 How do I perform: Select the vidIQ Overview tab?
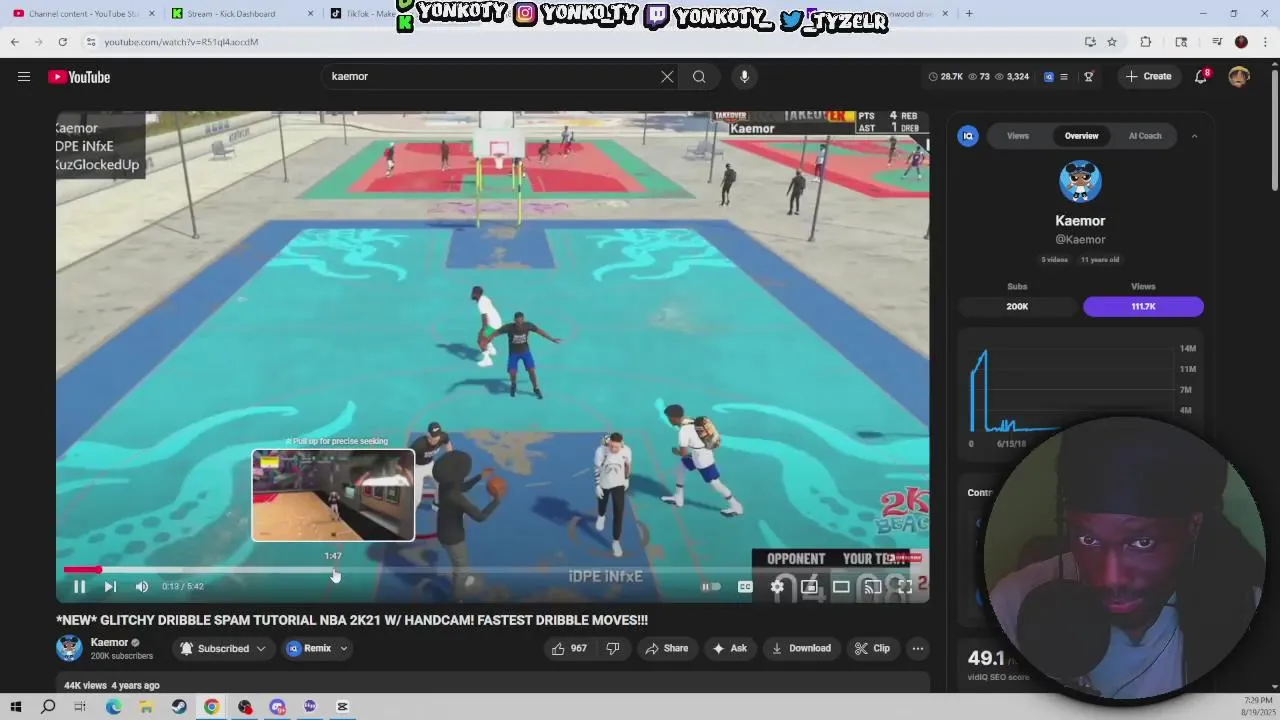1081,136
